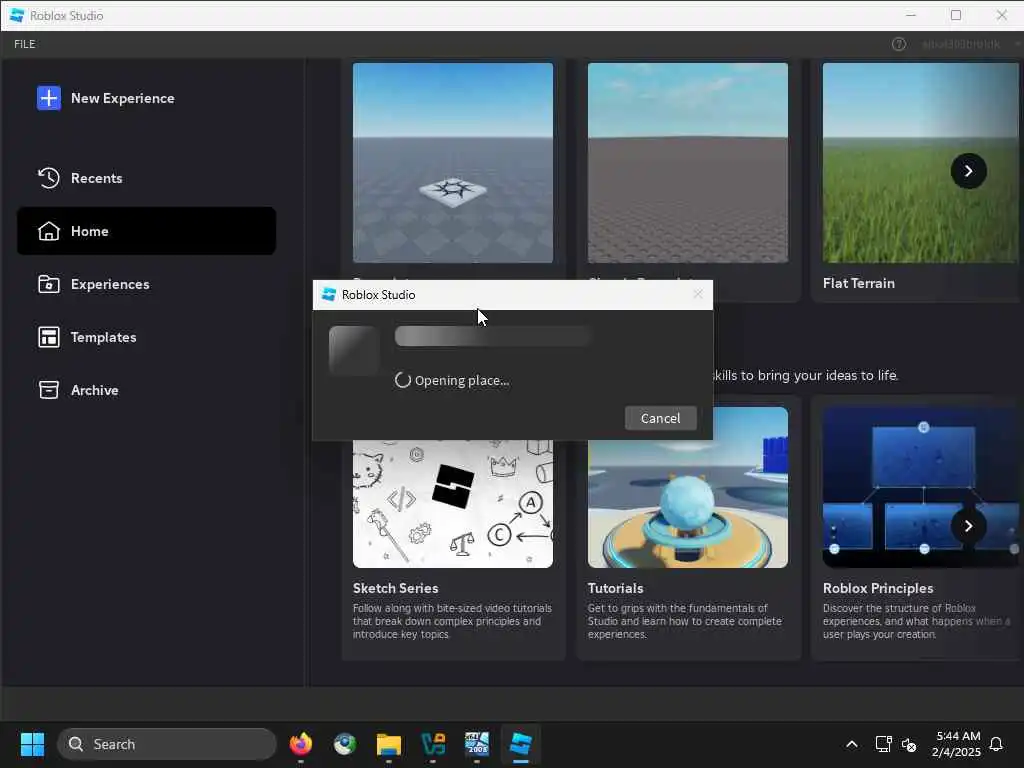The height and width of the screenshot is (768, 1024).
Task: Open account username dropdown at top right
Action: 970,44
